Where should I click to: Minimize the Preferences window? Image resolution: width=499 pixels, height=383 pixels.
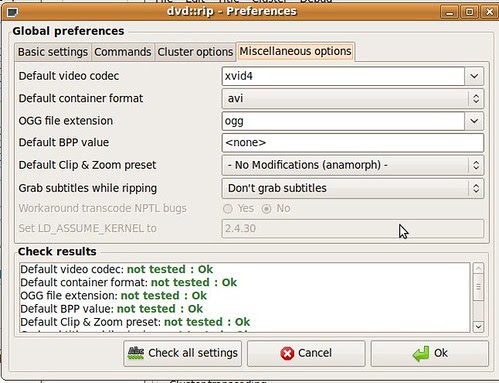coord(450,12)
